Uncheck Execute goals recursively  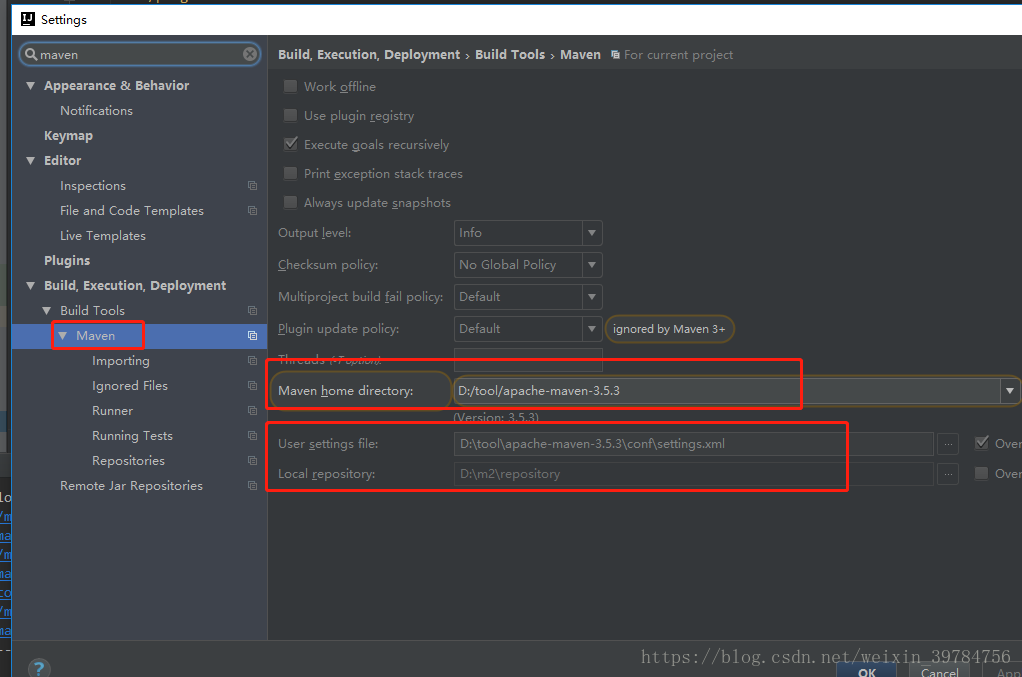tap(291, 144)
